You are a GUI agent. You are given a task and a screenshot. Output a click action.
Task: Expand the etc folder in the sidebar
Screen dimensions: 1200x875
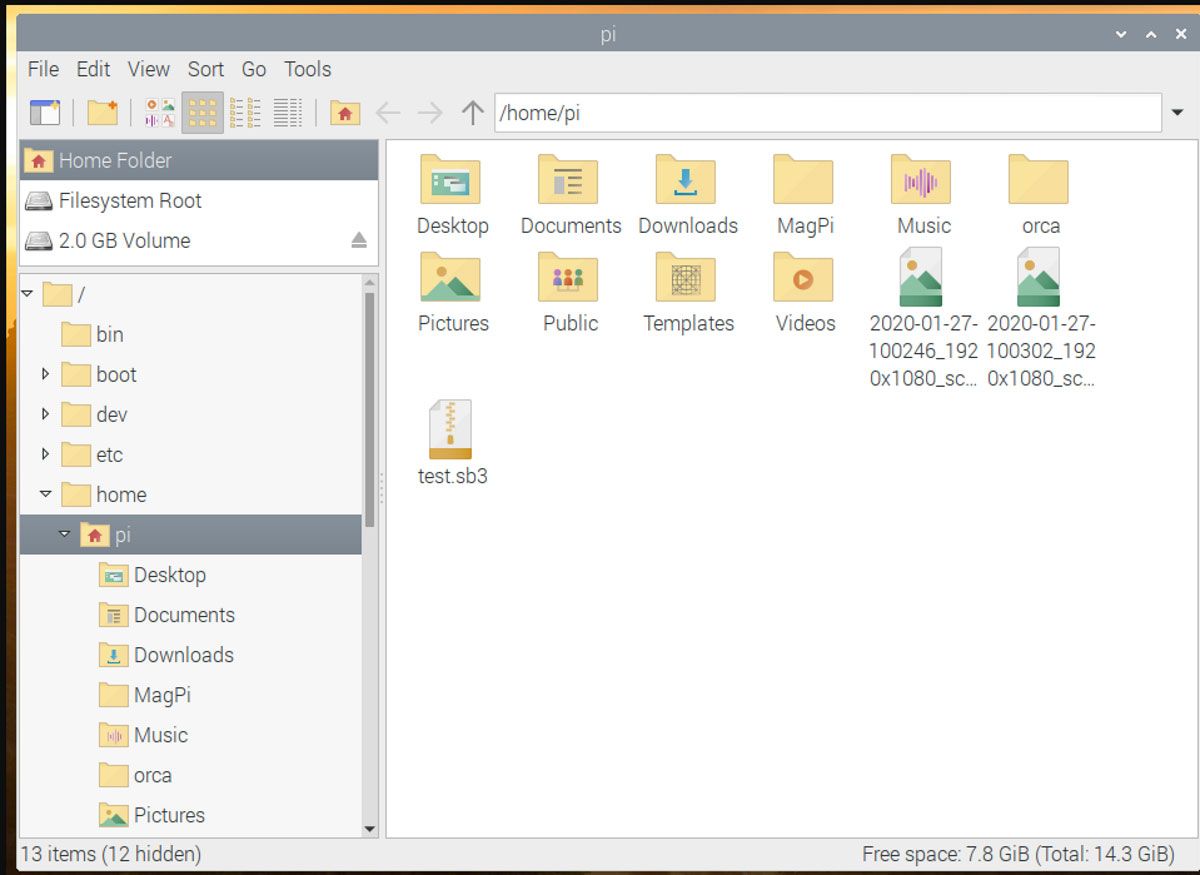[x=45, y=454]
